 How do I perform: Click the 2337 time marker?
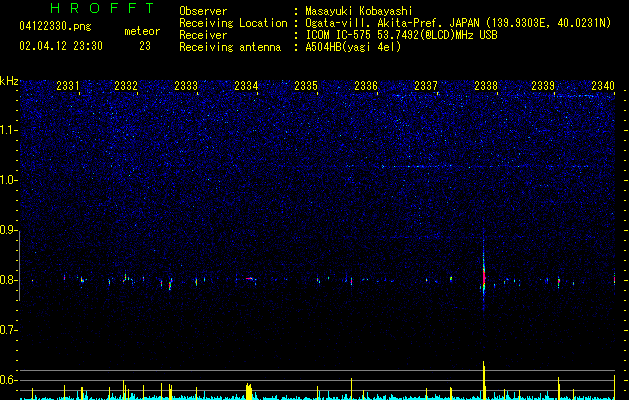tap(426, 86)
